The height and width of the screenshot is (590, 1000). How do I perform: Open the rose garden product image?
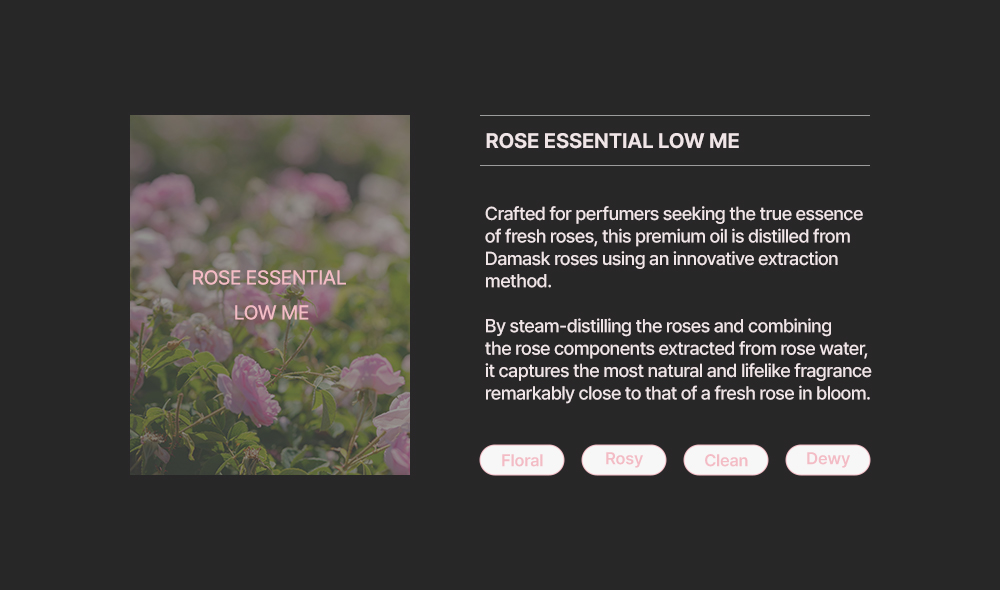coord(270,295)
